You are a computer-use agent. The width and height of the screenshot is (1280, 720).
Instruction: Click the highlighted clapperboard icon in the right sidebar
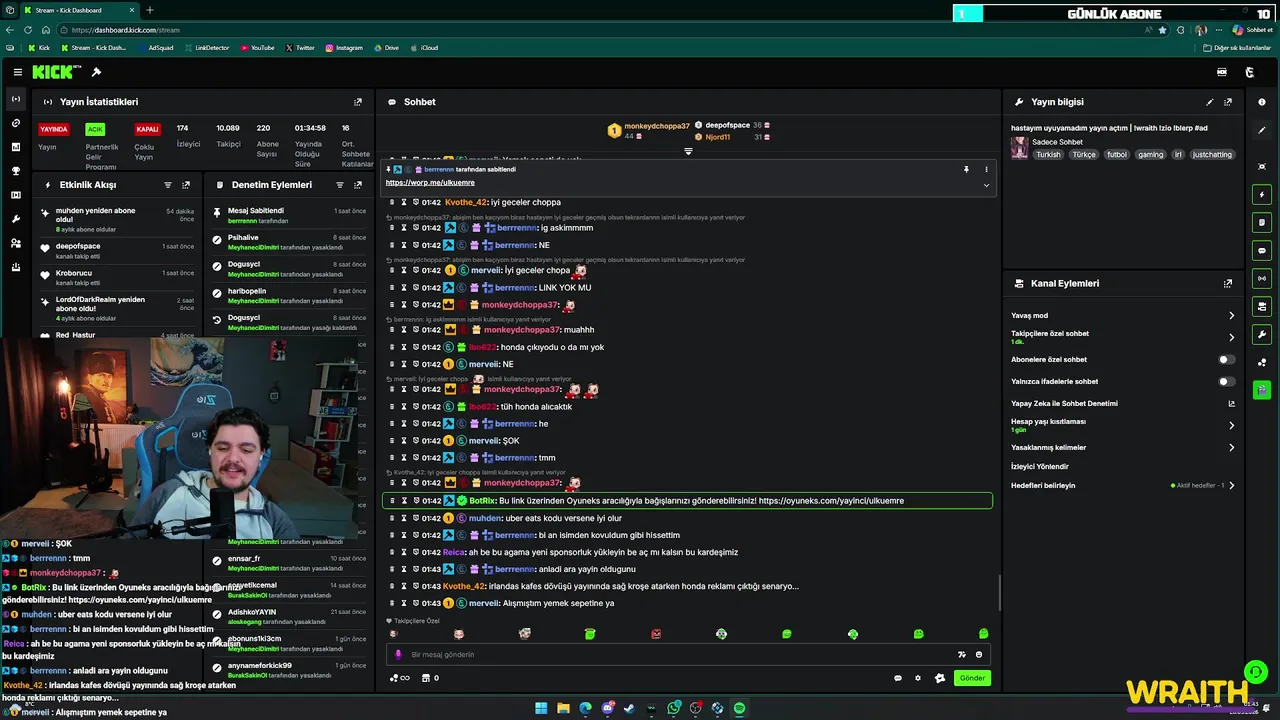(1262, 389)
